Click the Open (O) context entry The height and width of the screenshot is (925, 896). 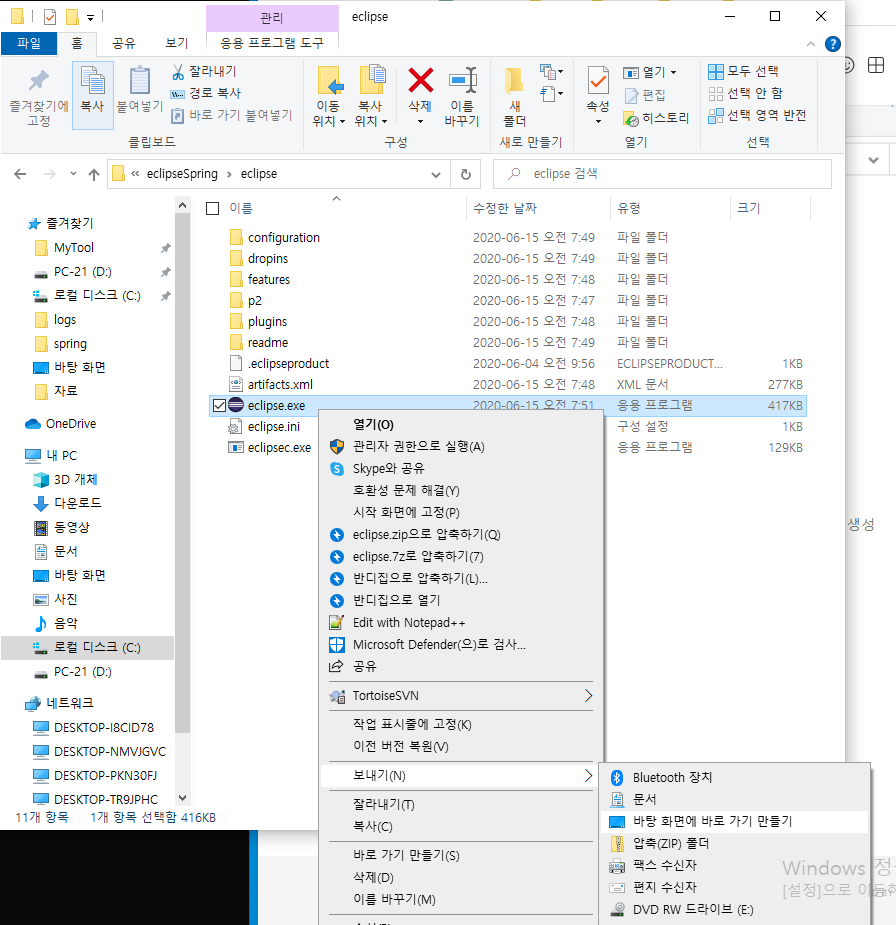coord(461,425)
